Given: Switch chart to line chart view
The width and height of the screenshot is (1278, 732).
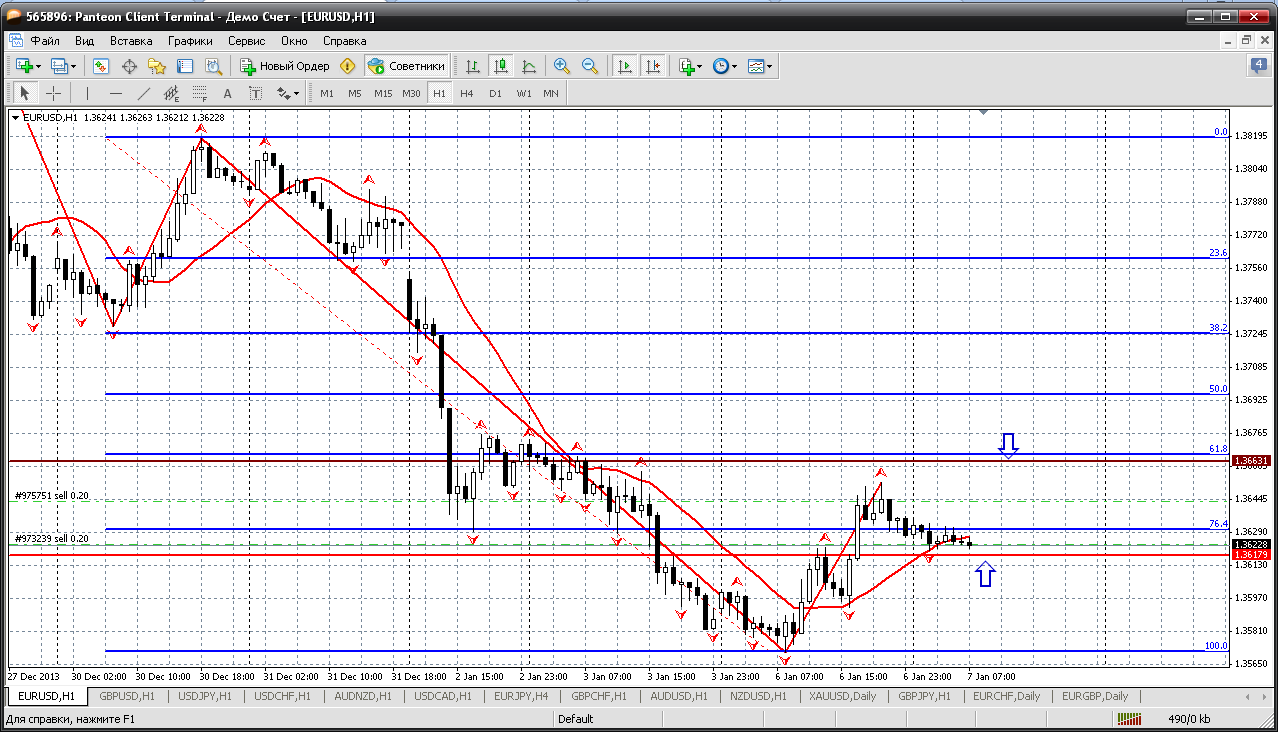Looking at the screenshot, I should [x=529, y=66].
